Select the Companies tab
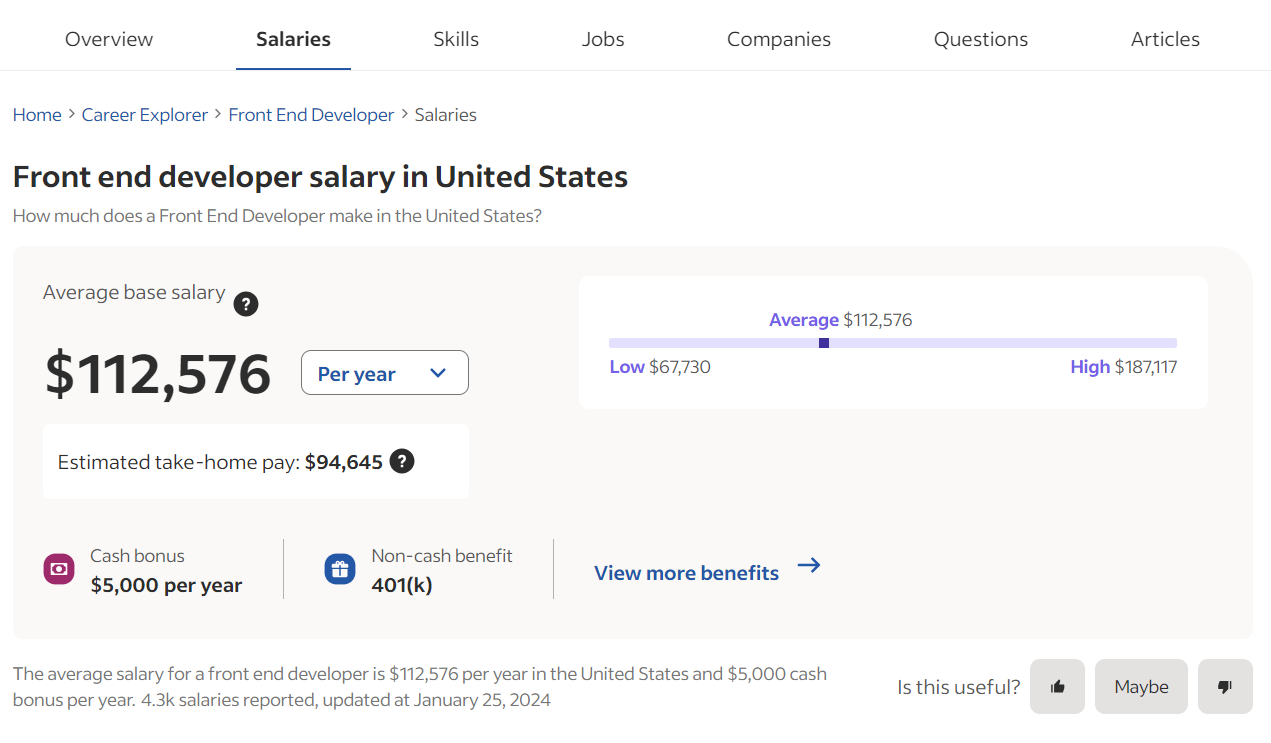The image size is (1271, 743). pyautogui.click(x=779, y=39)
